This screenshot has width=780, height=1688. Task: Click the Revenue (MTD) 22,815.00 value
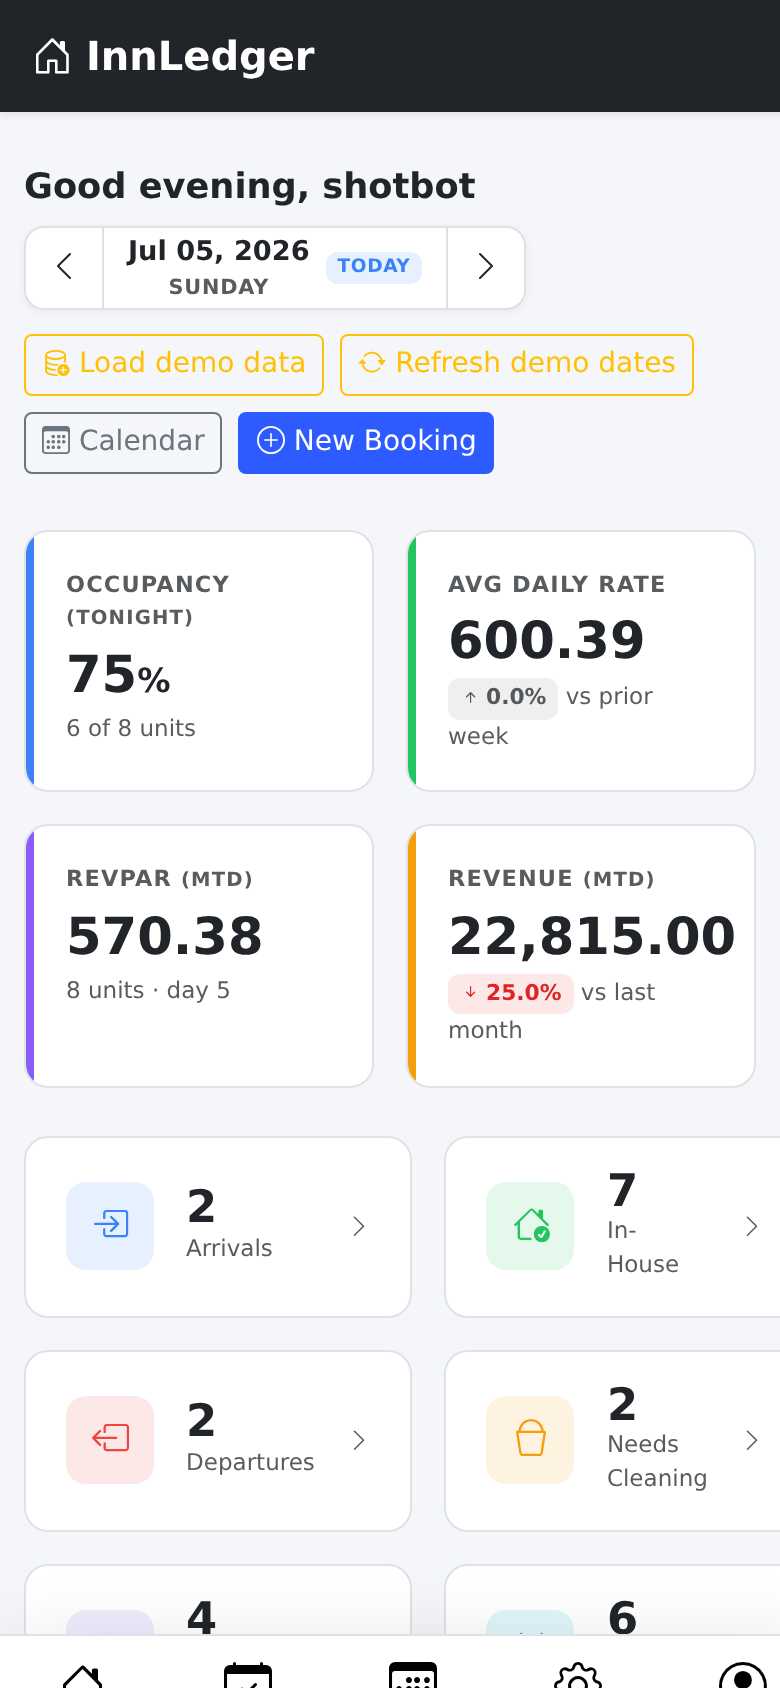click(x=592, y=936)
